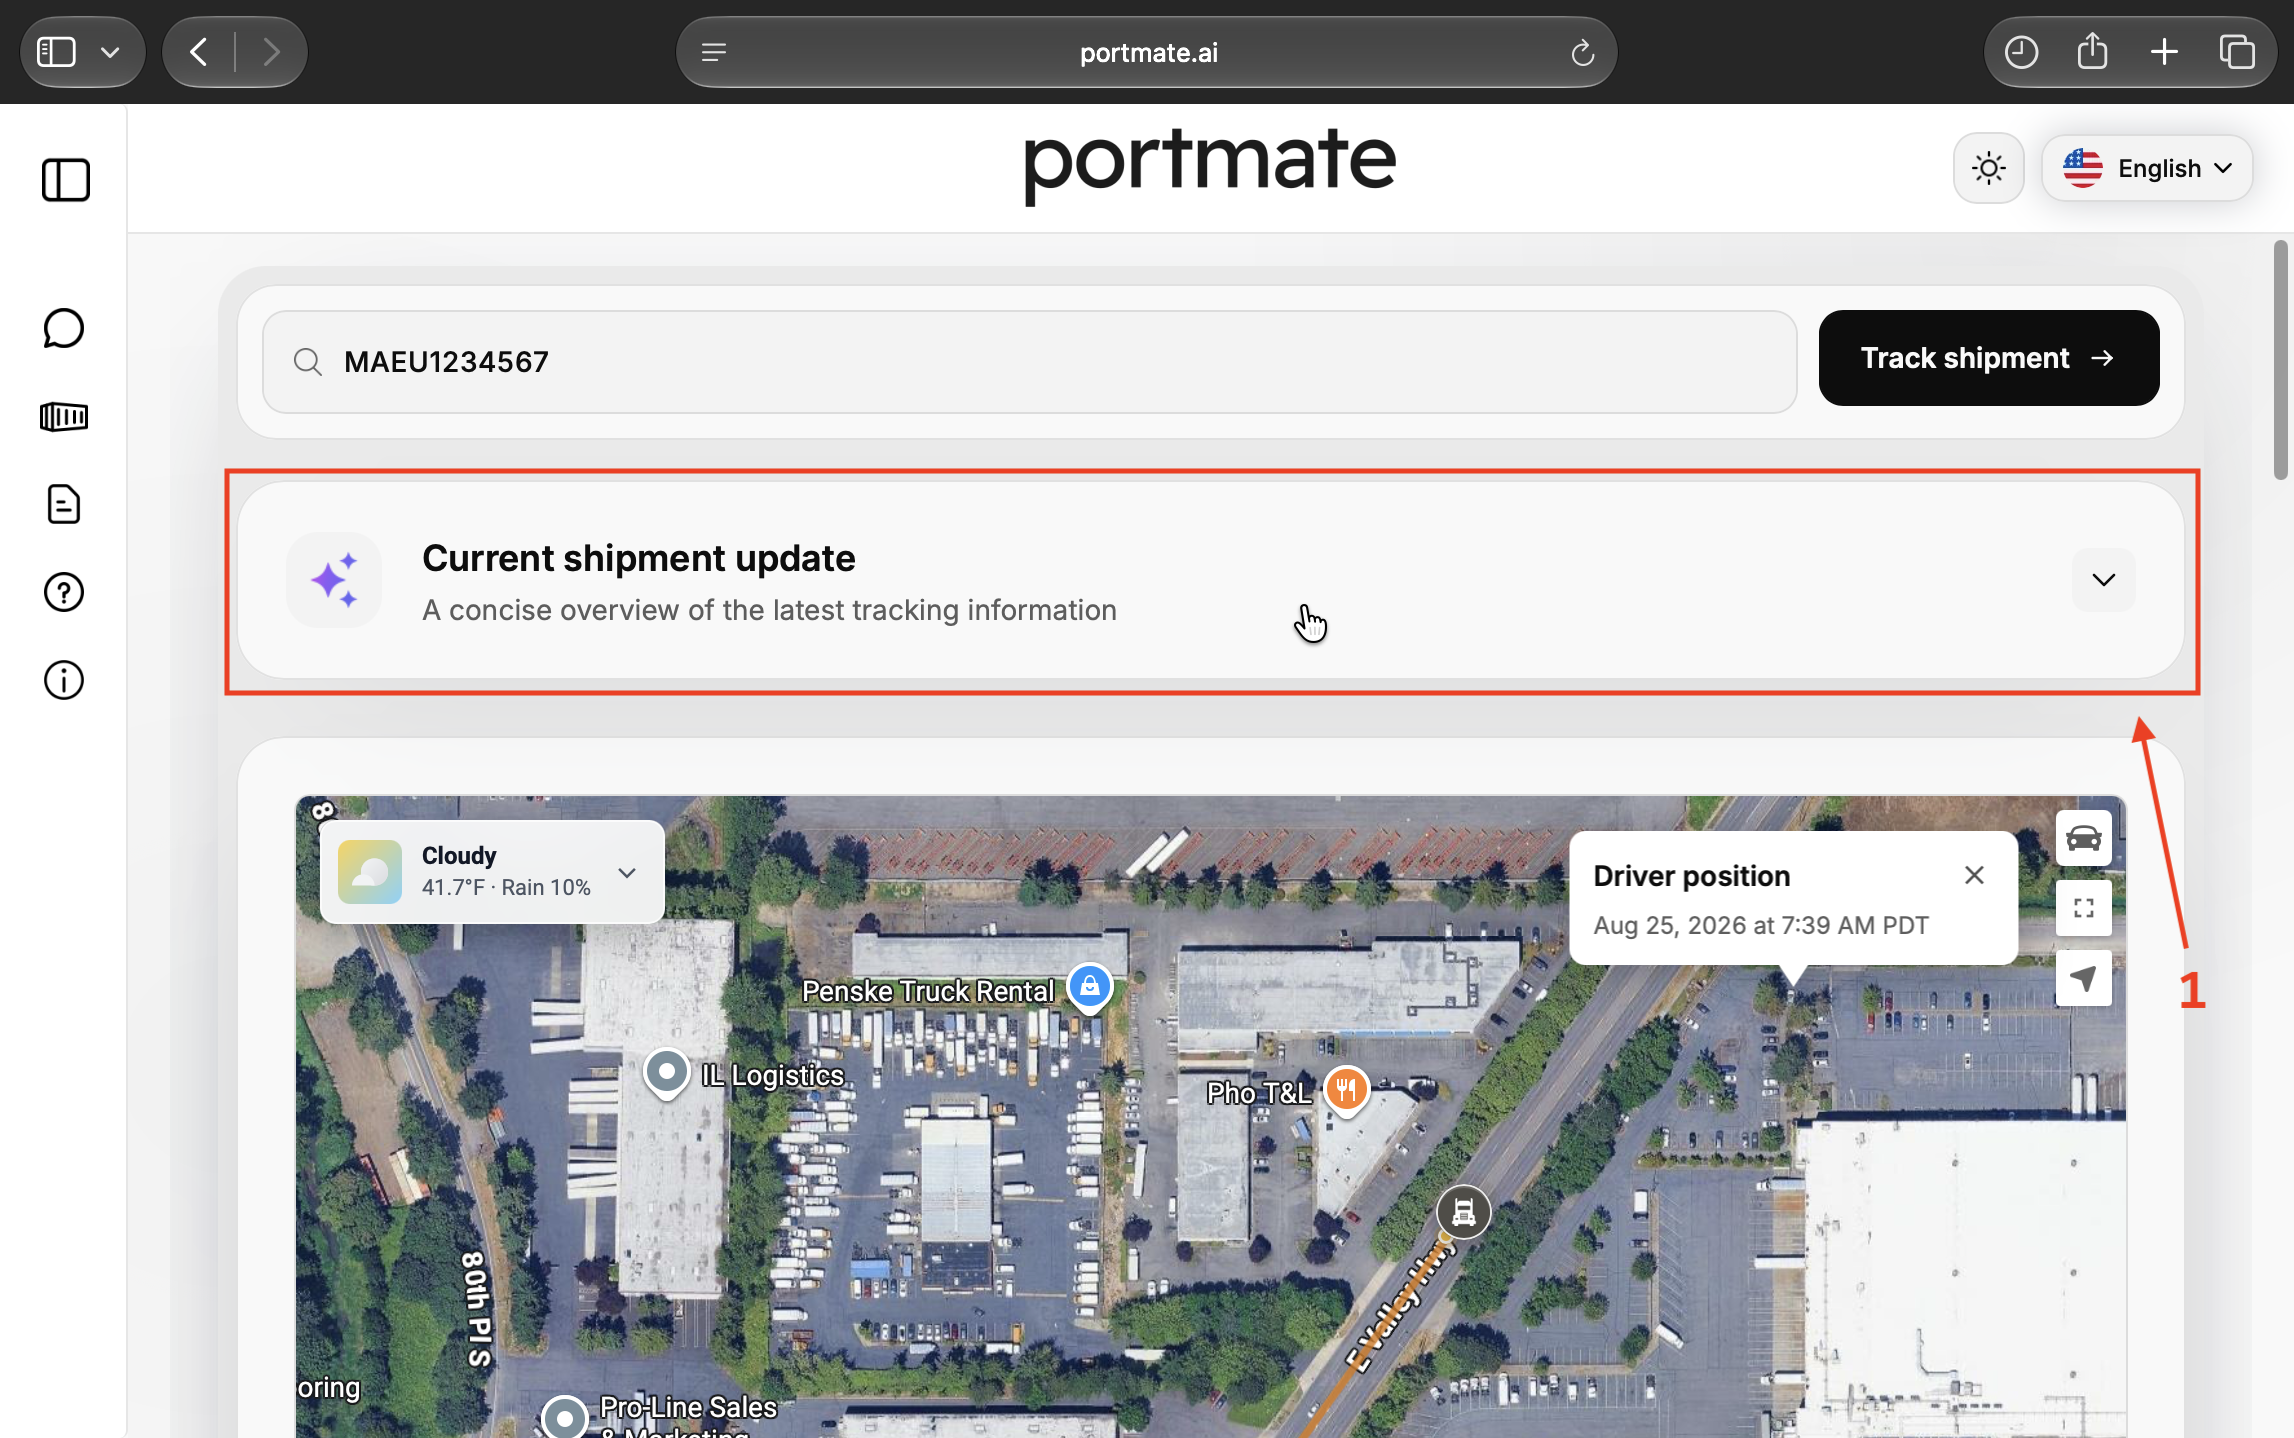Click the Current shipment update title
The height and width of the screenshot is (1438, 2294).
(638, 558)
